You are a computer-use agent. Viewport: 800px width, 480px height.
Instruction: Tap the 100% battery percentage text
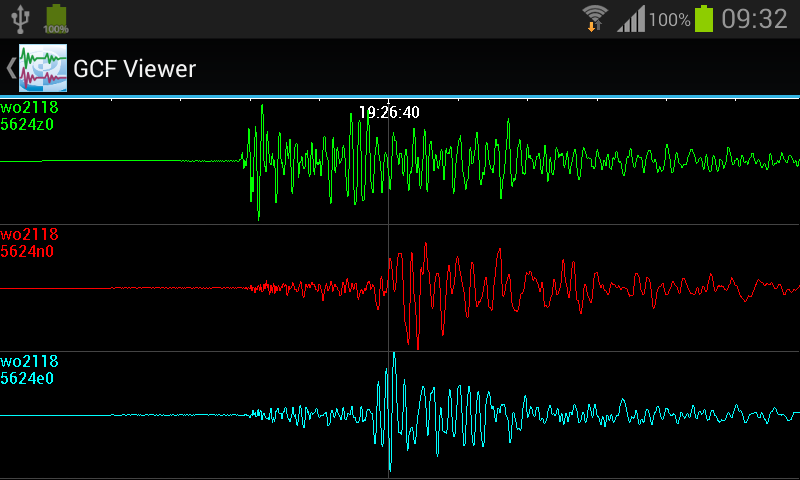pyautogui.click(x=670, y=20)
